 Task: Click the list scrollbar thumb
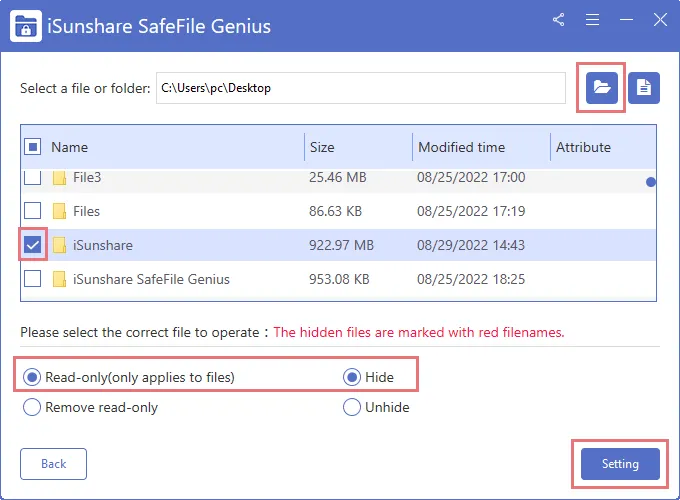click(x=651, y=182)
